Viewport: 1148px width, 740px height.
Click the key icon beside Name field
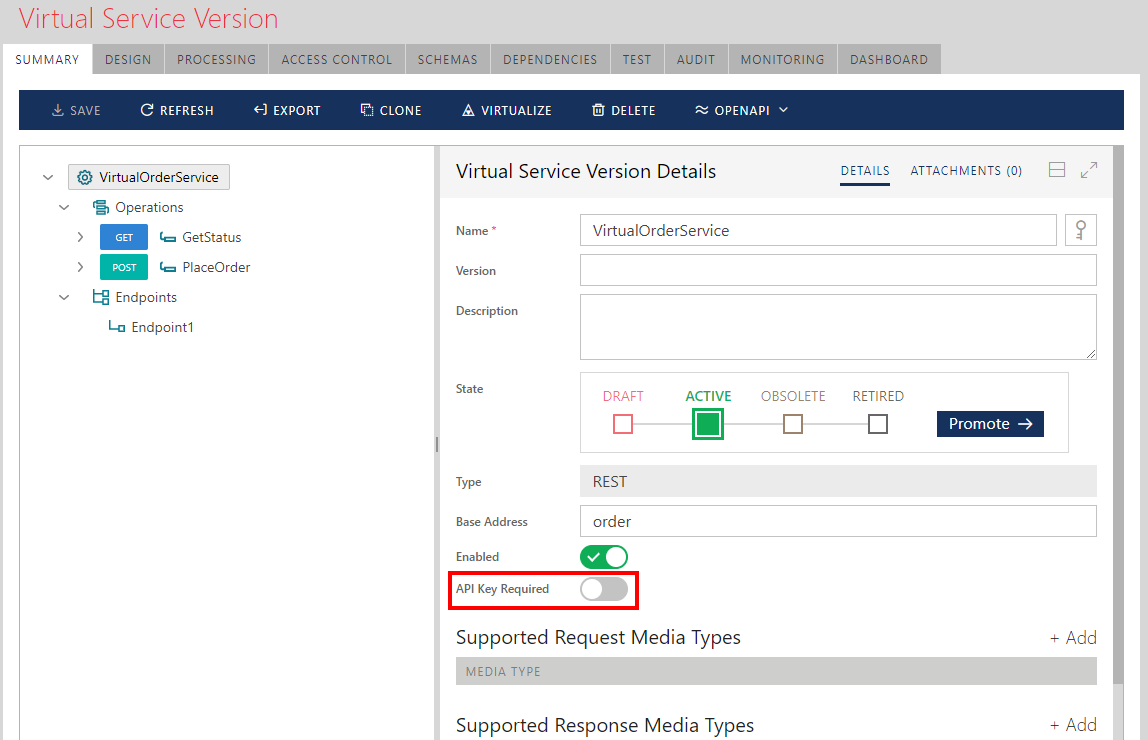(x=1081, y=231)
